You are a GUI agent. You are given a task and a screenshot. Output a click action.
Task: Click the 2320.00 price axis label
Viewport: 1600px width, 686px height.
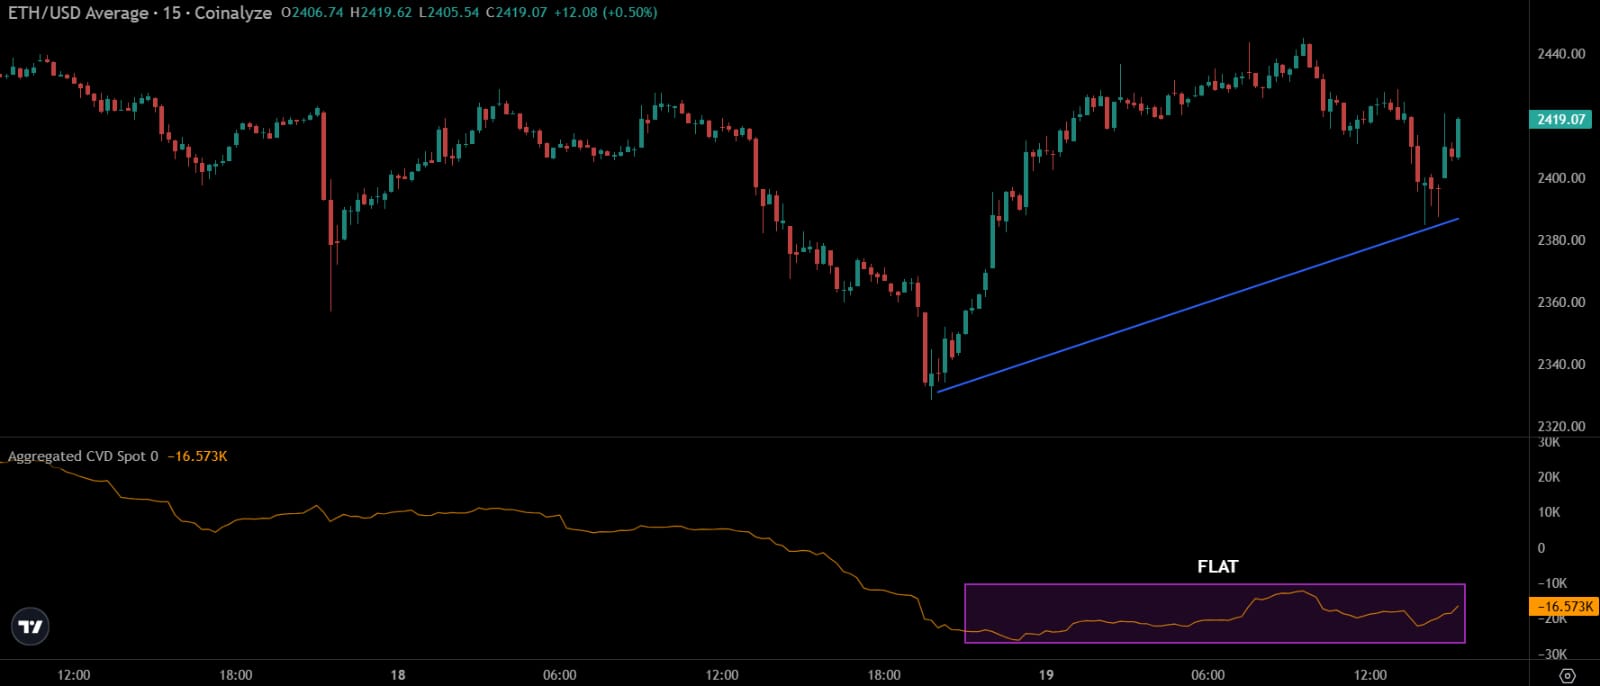tap(1561, 426)
